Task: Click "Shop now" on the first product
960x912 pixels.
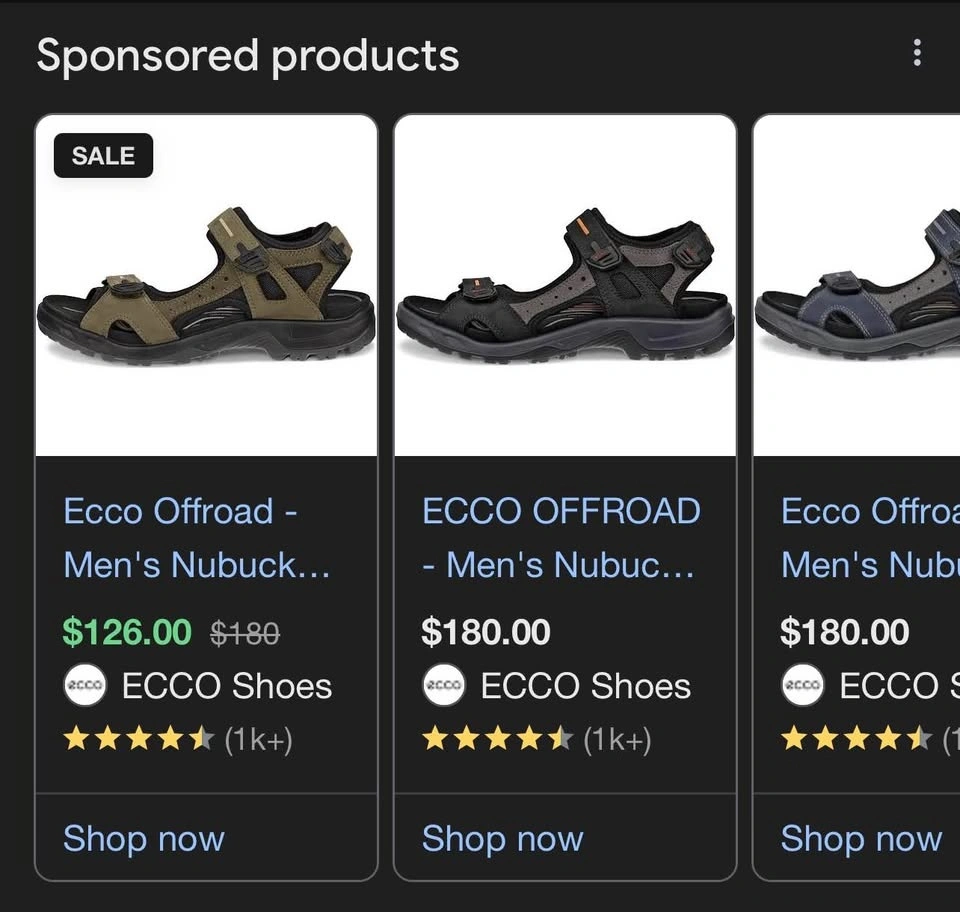Action: tap(144, 838)
